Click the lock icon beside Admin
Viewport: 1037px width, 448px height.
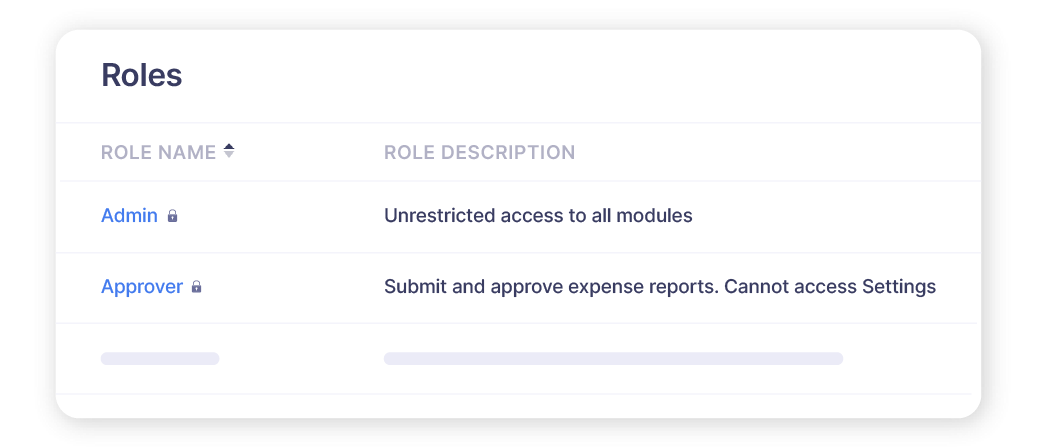coord(172,216)
